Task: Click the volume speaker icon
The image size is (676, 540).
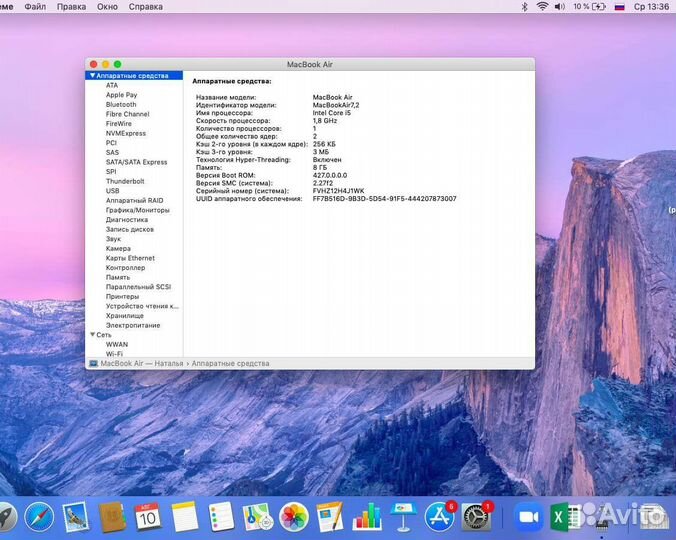Action: click(x=560, y=6)
